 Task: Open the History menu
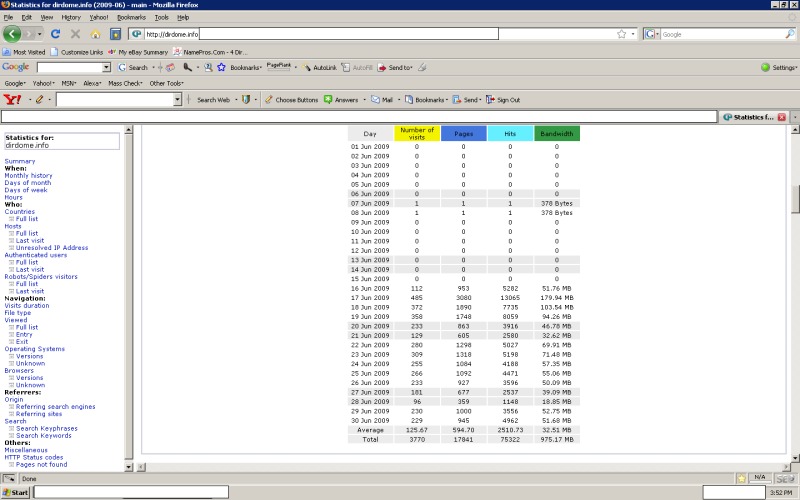tap(71, 17)
